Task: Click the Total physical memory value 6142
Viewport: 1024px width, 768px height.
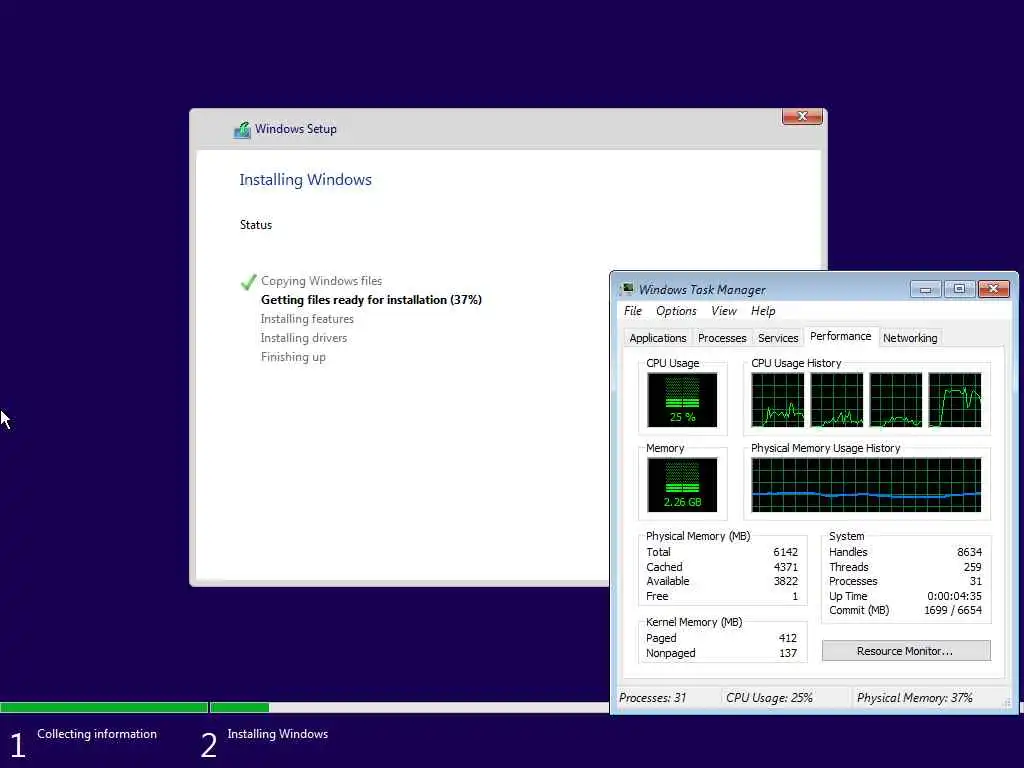Action: [x=785, y=552]
